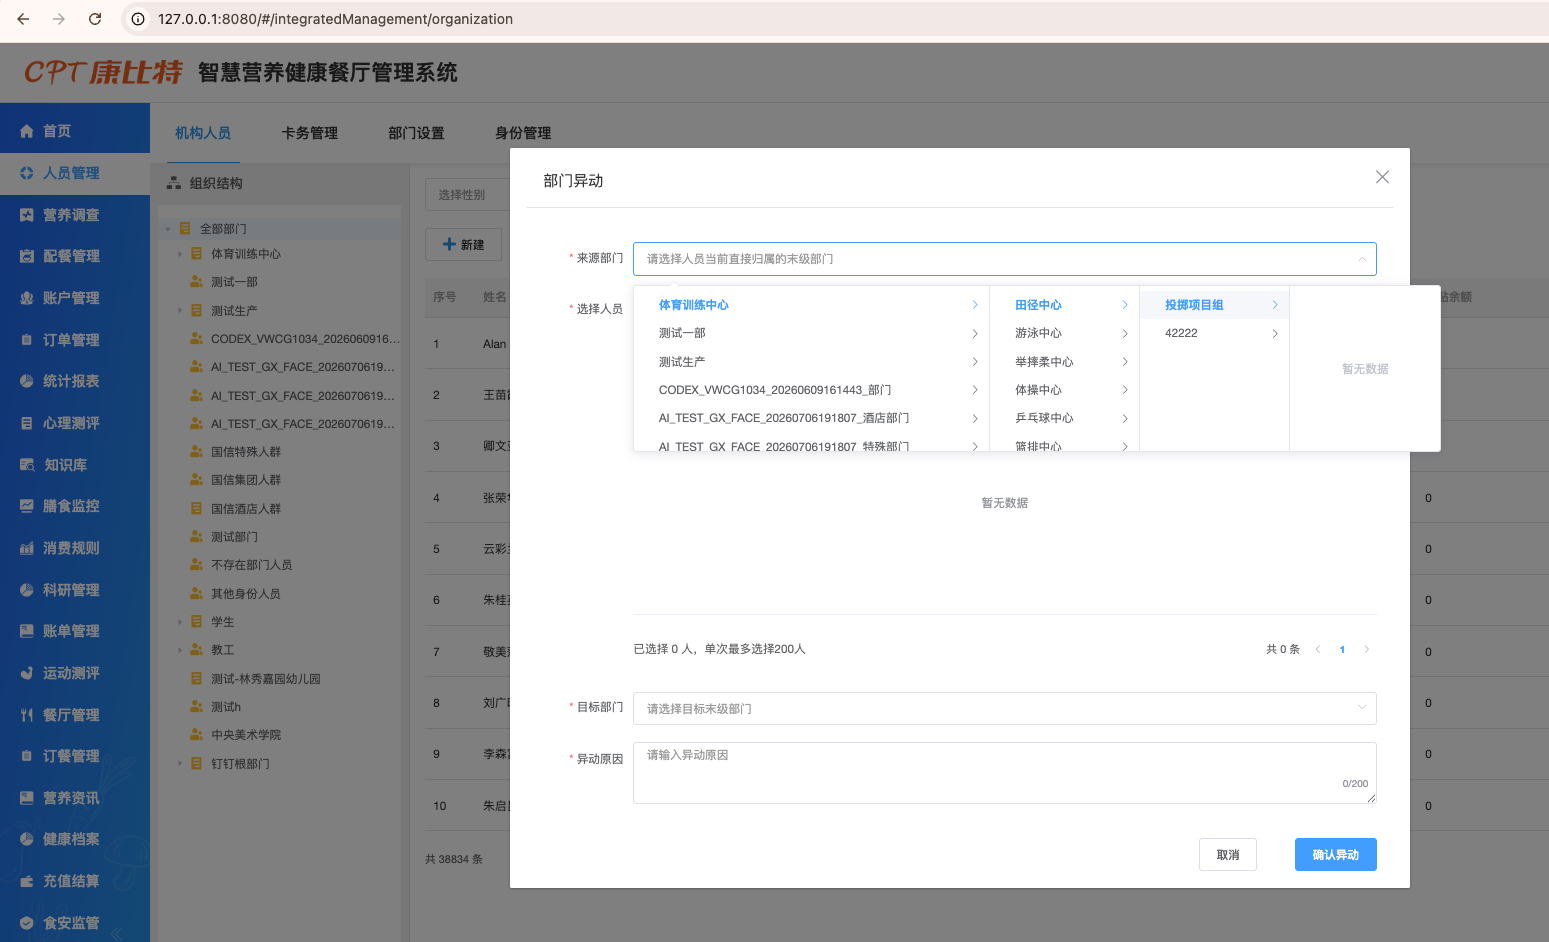The image size is (1549, 942).
Task: Select 中央美术学院 tree node
Action: 246,735
